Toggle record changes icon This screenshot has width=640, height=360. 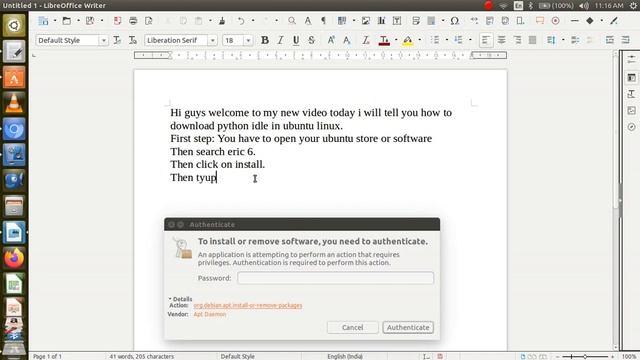(x=556, y=21)
